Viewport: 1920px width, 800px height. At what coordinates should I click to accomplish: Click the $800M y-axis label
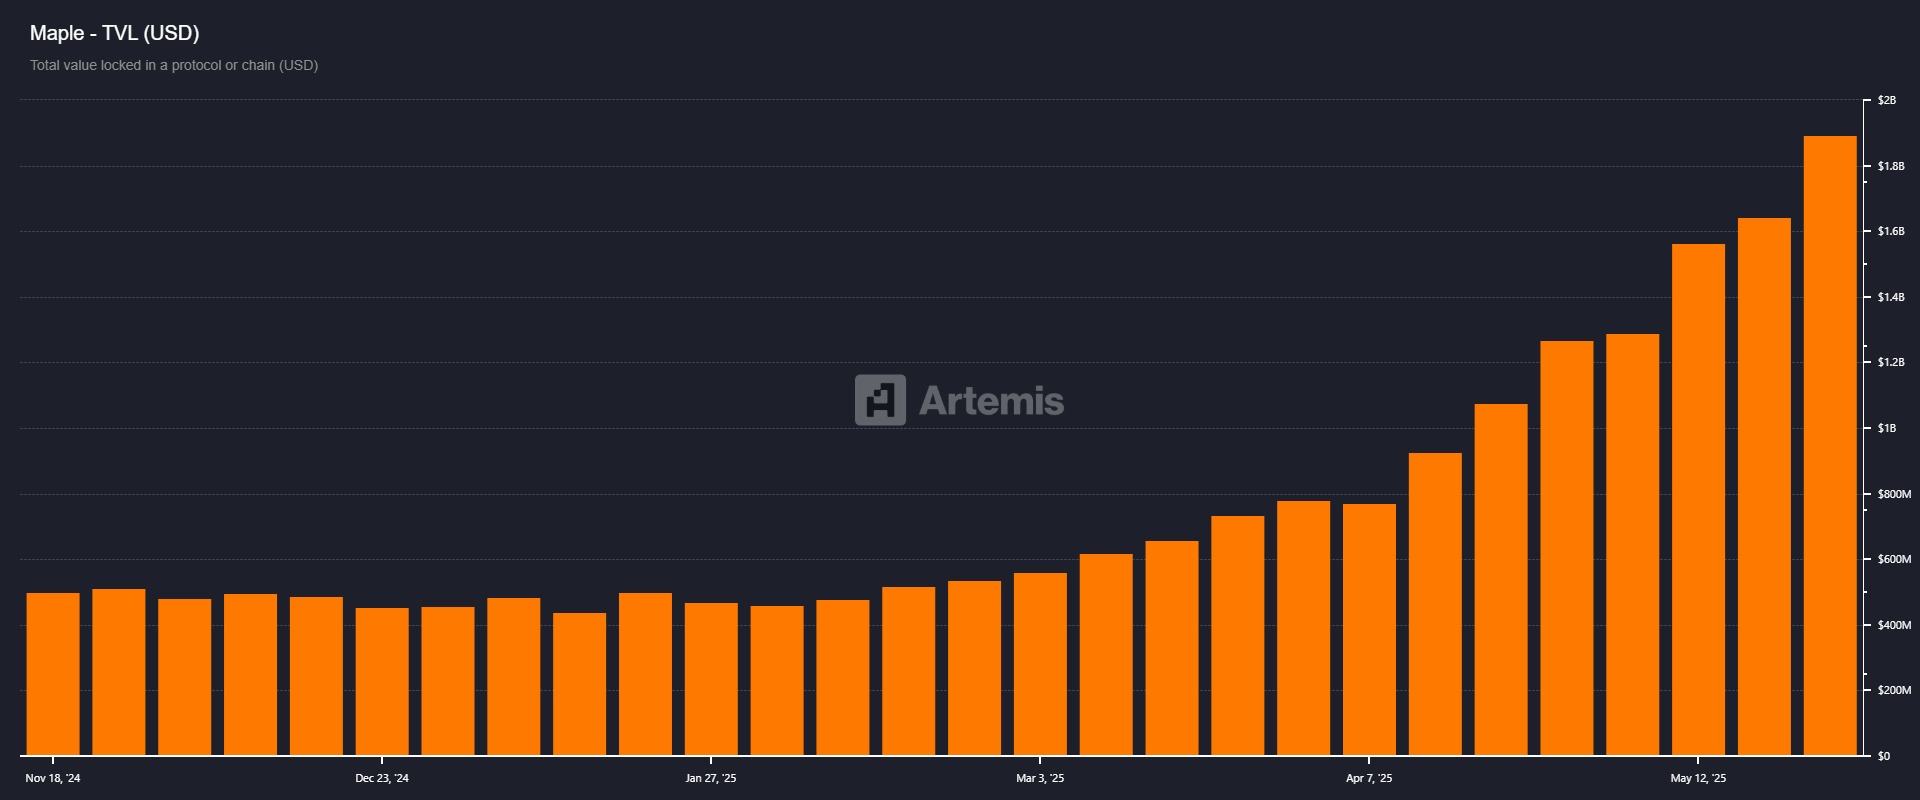(x=1893, y=494)
